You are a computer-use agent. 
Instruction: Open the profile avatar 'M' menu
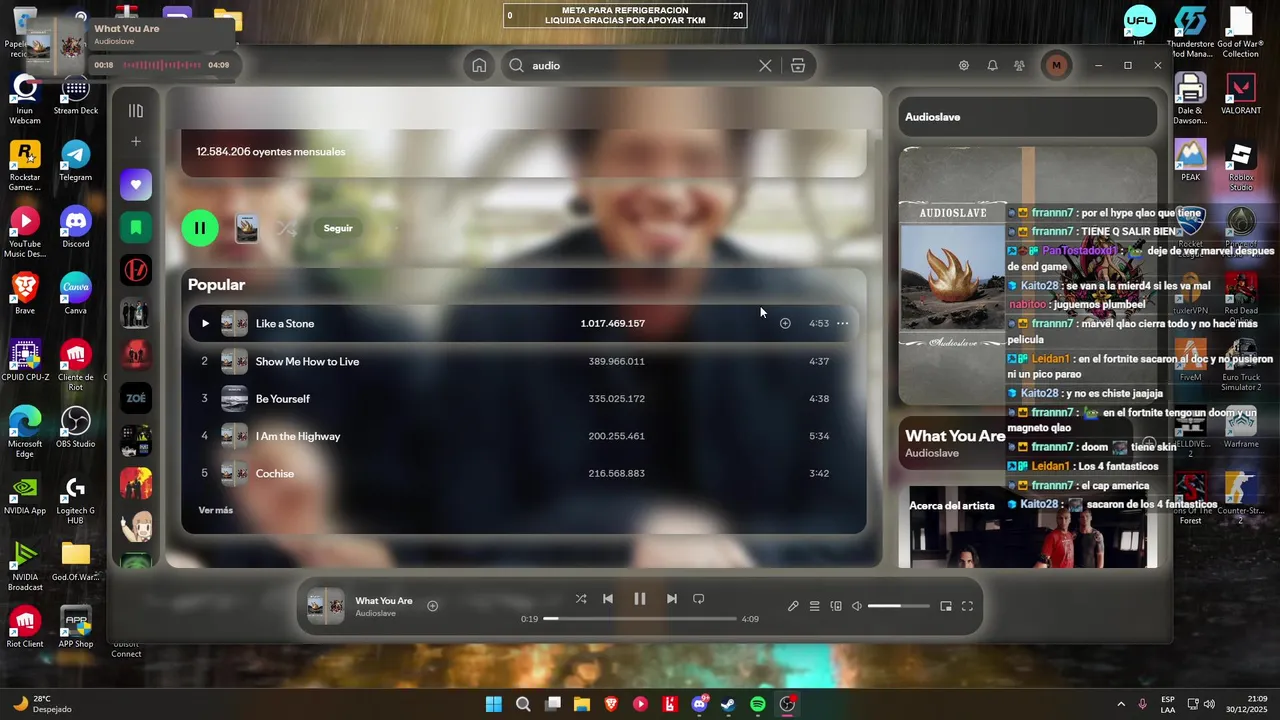click(x=1056, y=65)
